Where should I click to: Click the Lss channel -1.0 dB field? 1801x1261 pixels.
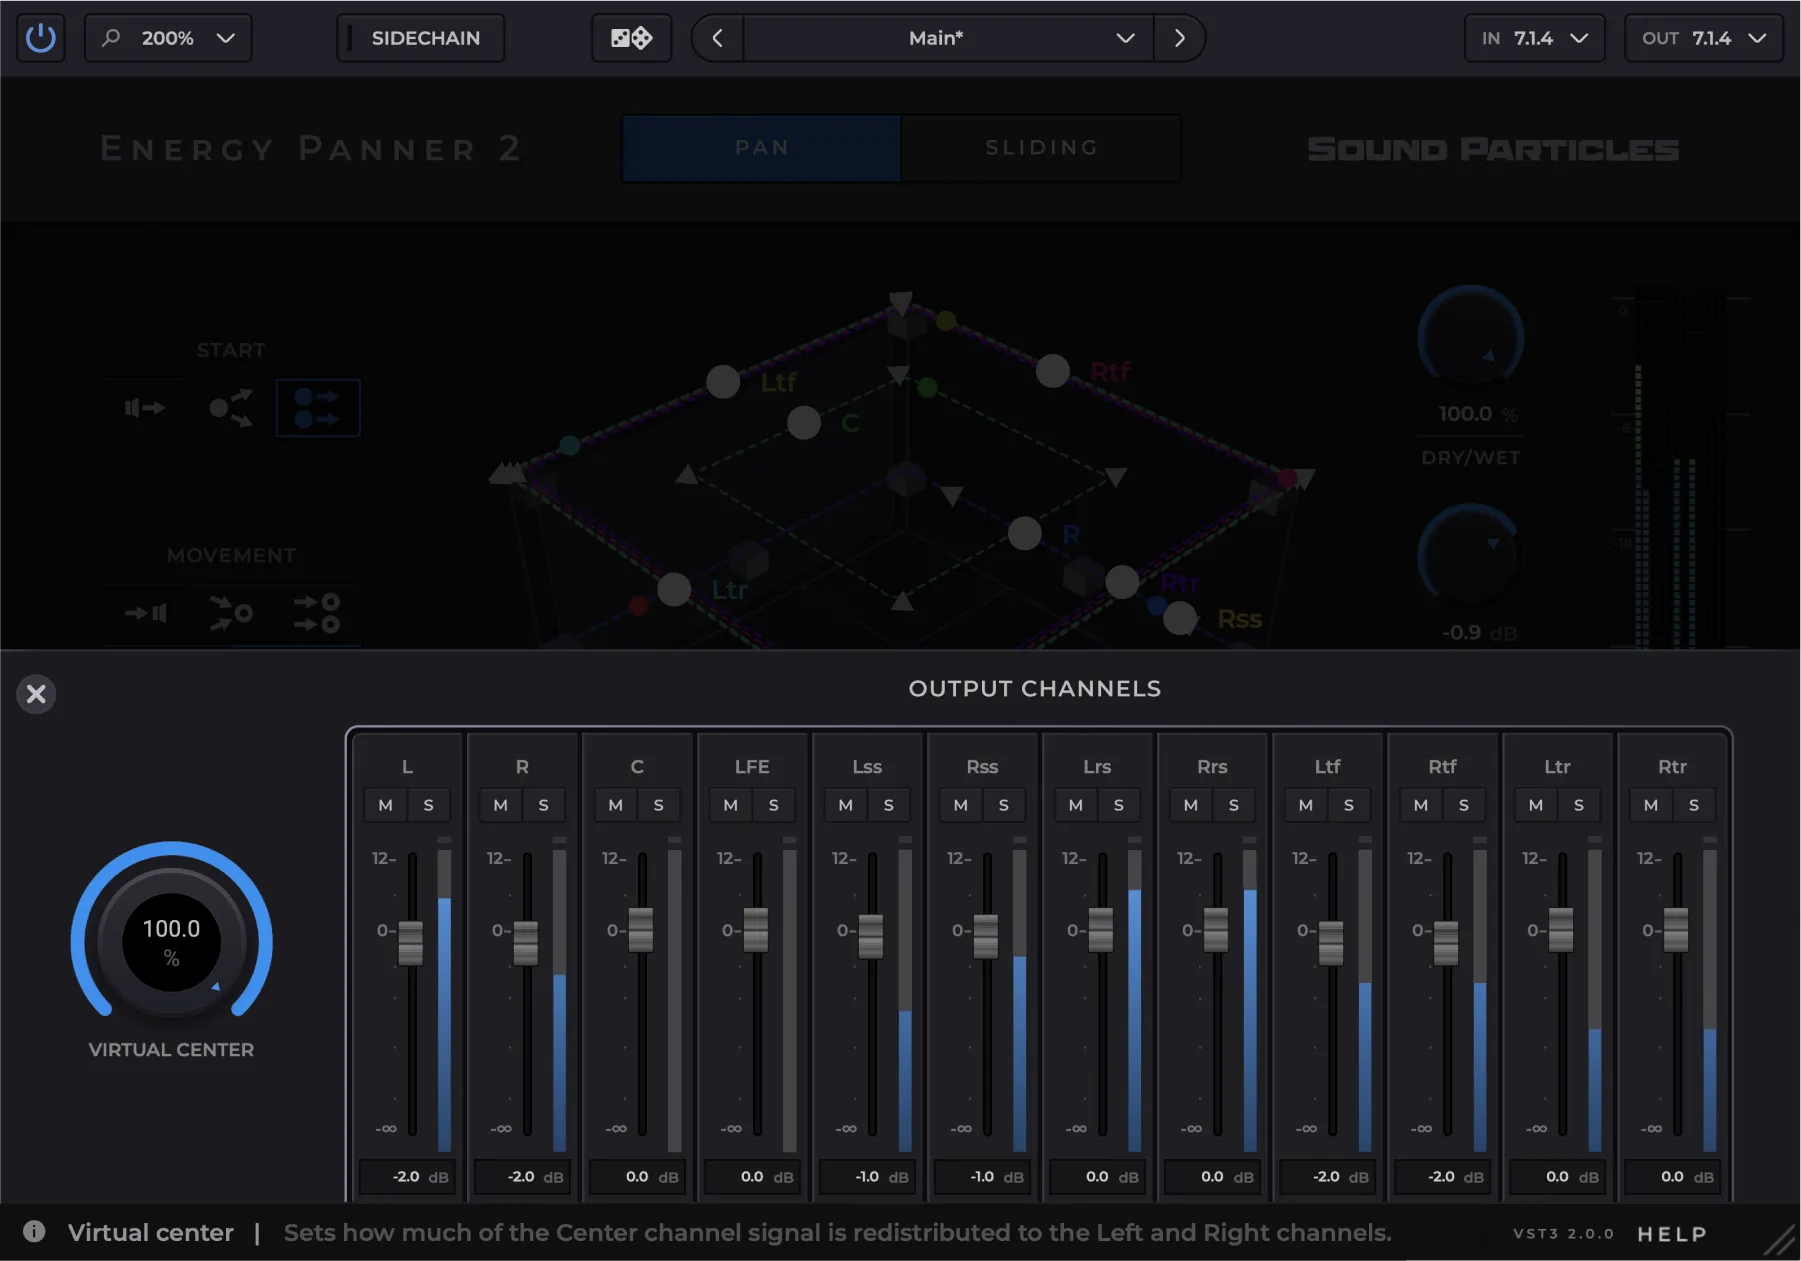coord(867,1177)
